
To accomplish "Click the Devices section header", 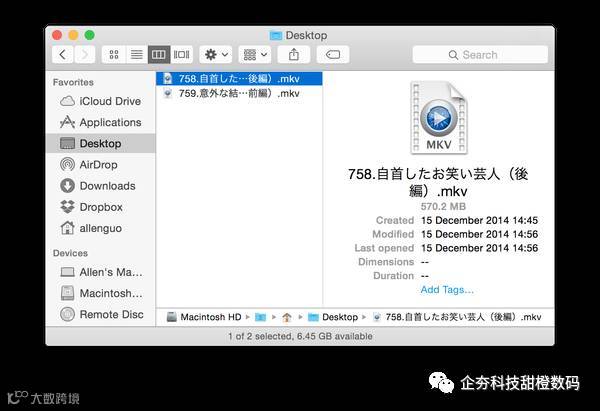I will pyautogui.click(x=70, y=253).
